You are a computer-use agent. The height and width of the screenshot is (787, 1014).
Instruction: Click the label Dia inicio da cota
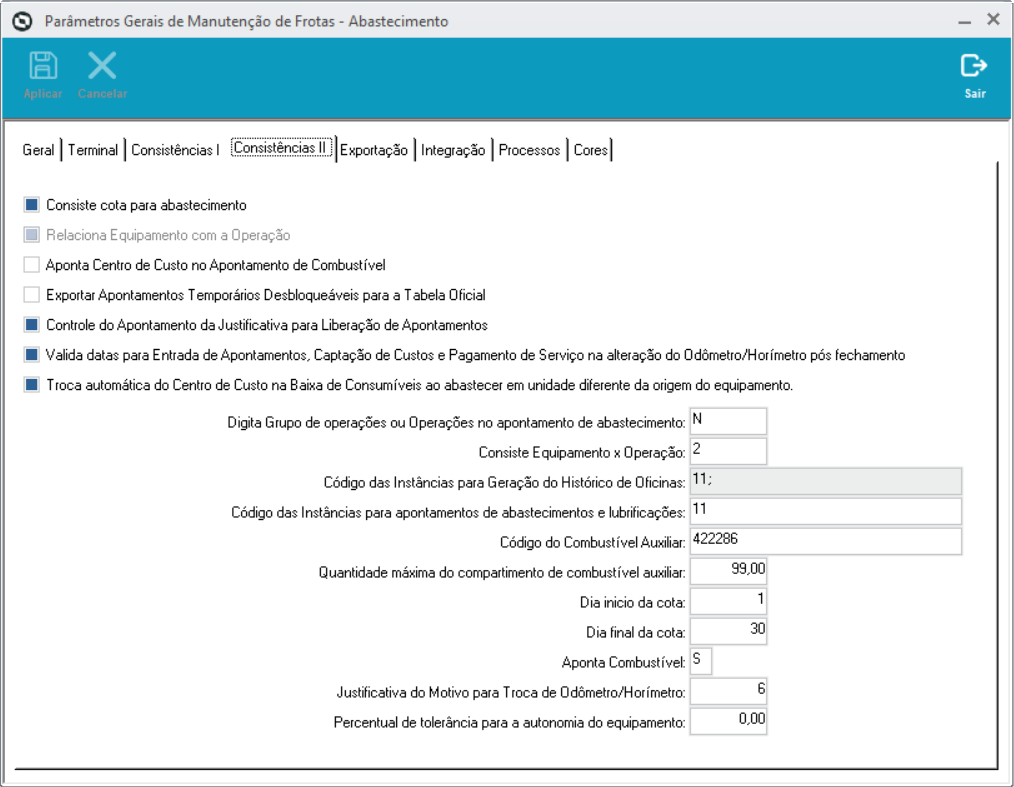(632, 603)
